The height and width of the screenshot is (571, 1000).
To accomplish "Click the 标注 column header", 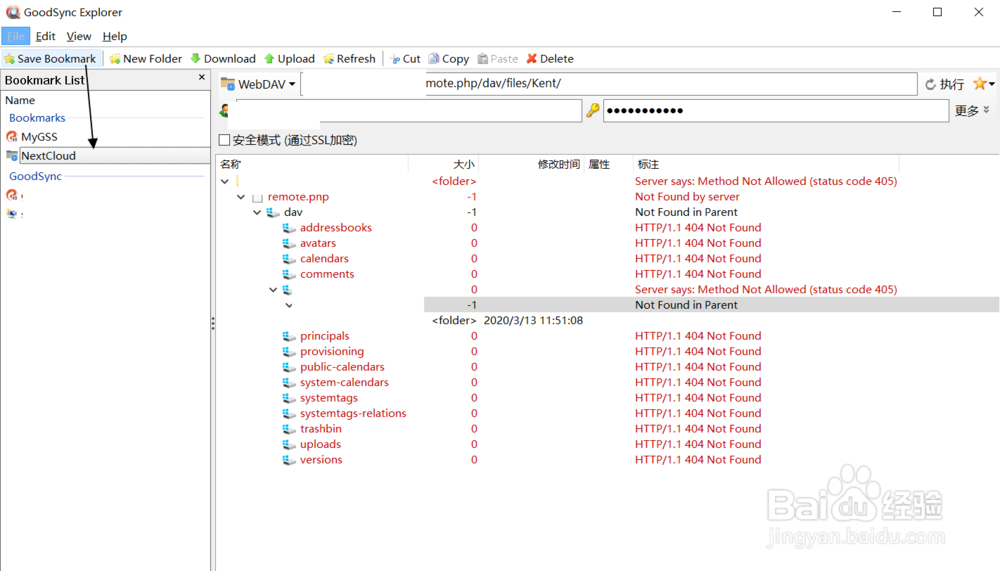I will pos(648,165).
